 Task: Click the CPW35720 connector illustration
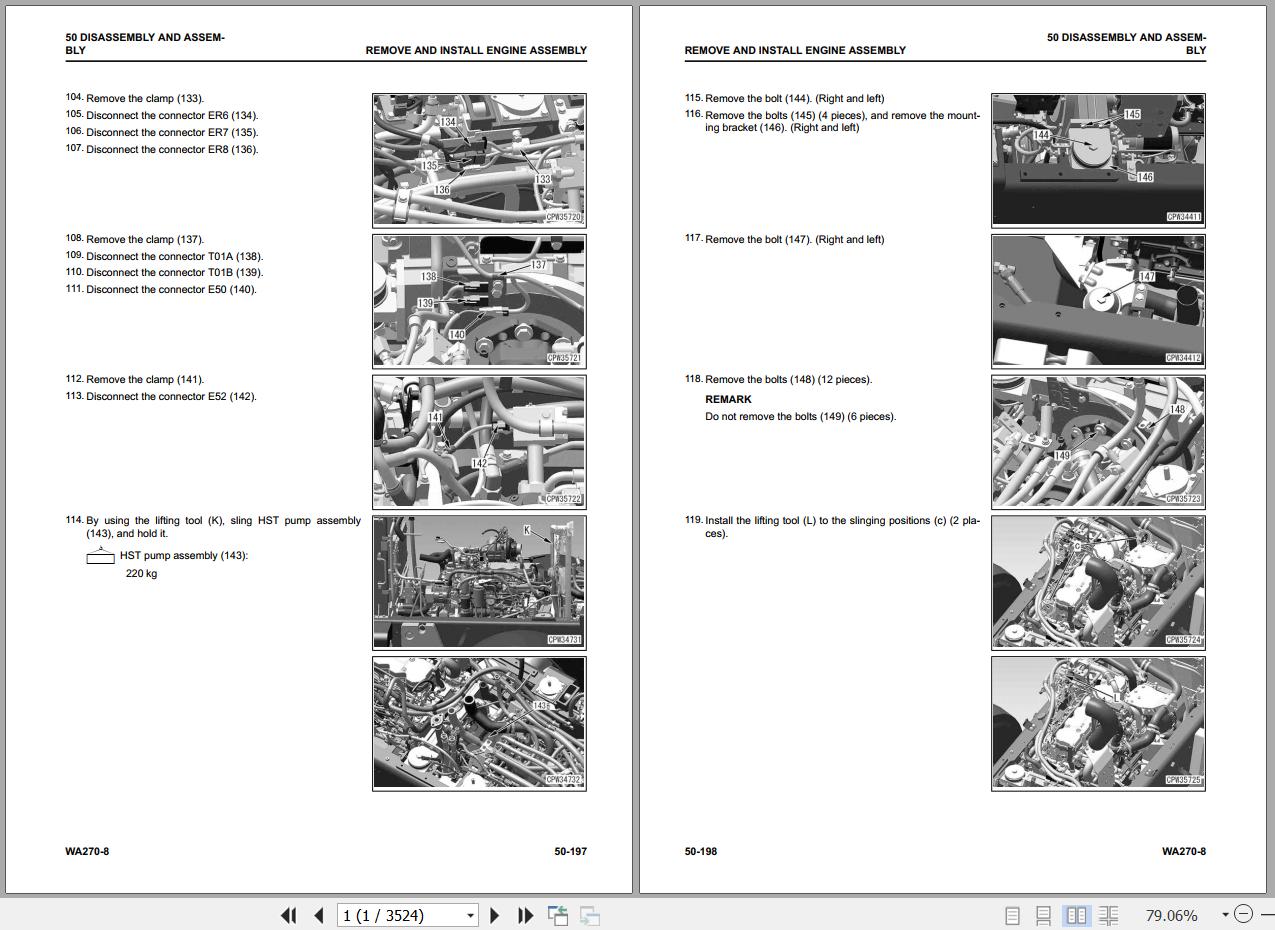click(479, 160)
